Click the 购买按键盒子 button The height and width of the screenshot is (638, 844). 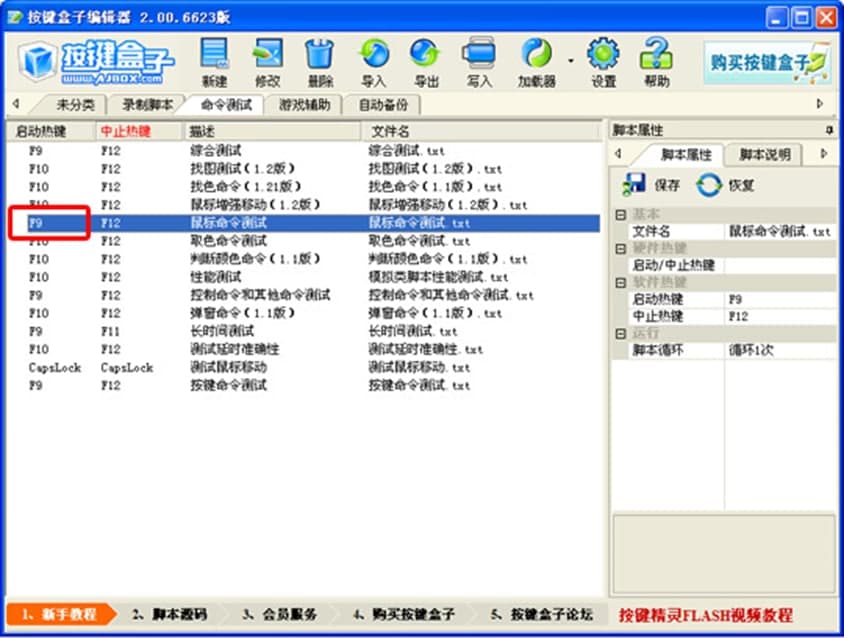click(767, 62)
